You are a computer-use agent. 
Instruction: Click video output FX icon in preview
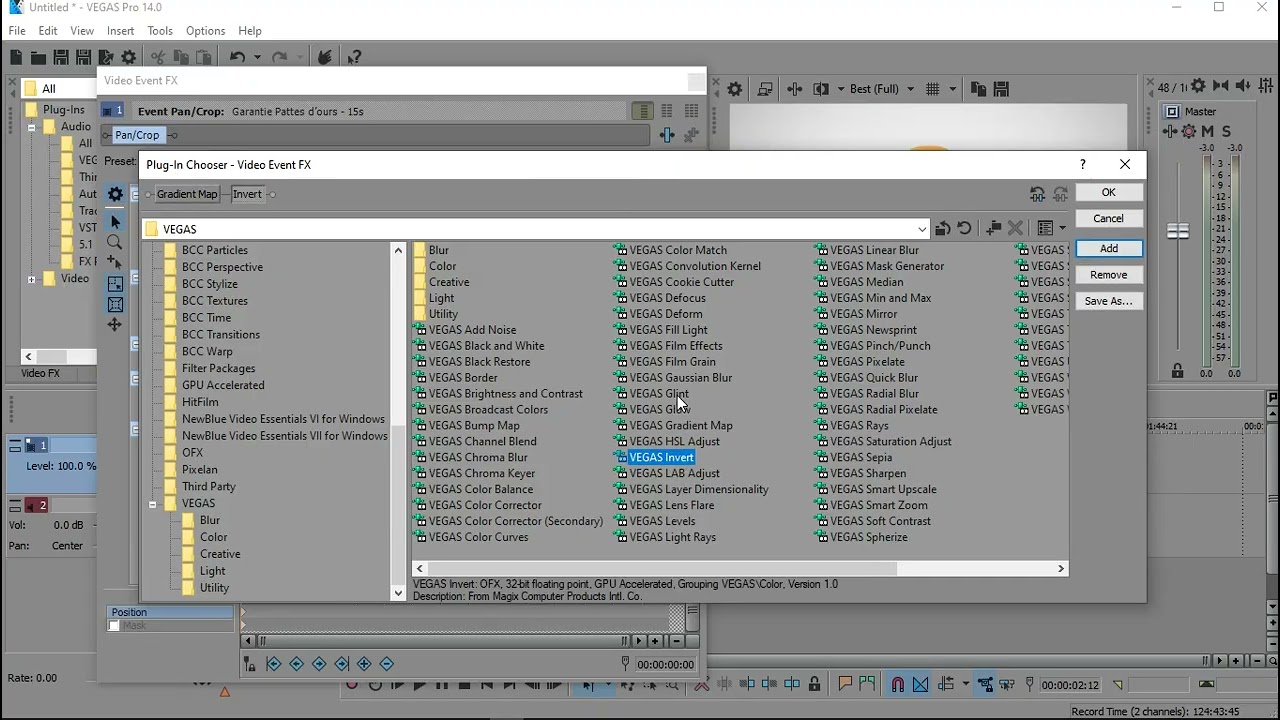[795, 89]
